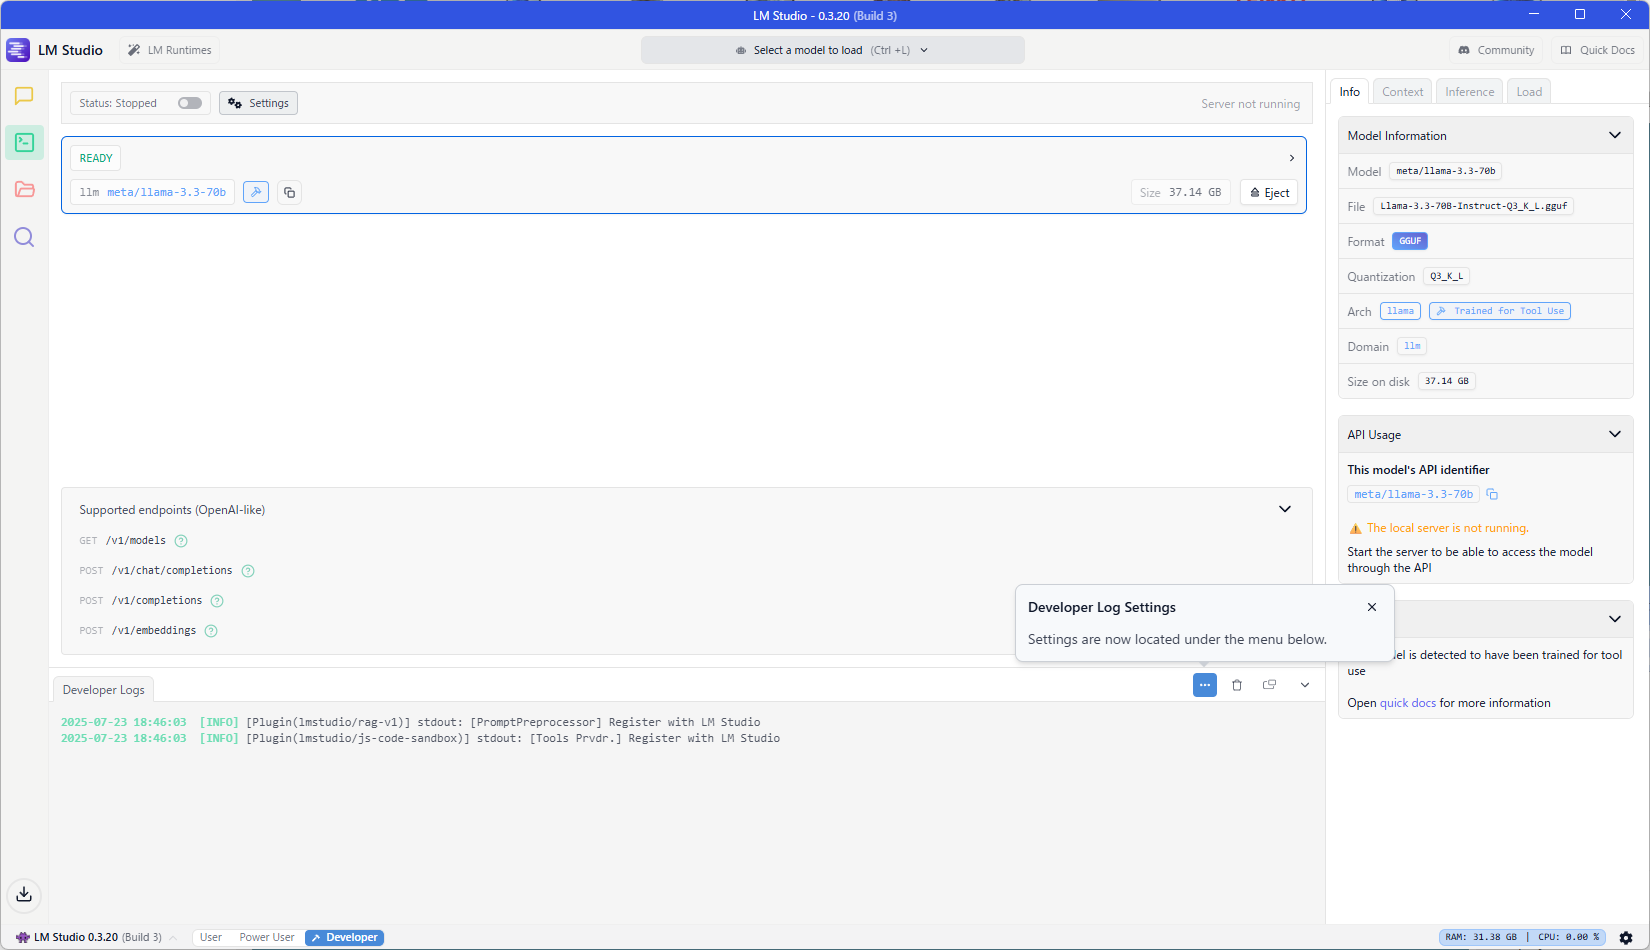Clear developer logs with trash icon
Screen dimensions: 1650x950
[1237, 685]
